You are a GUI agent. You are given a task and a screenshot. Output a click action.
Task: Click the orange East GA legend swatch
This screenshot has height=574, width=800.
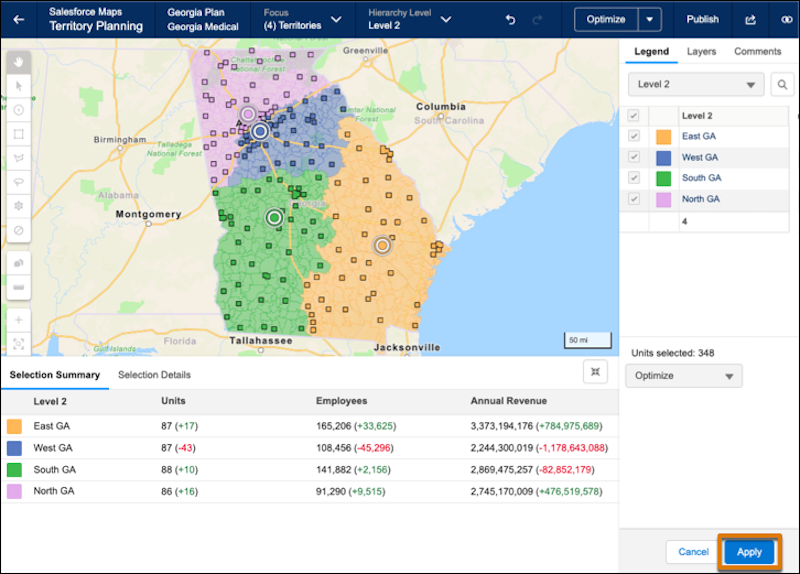pos(663,137)
